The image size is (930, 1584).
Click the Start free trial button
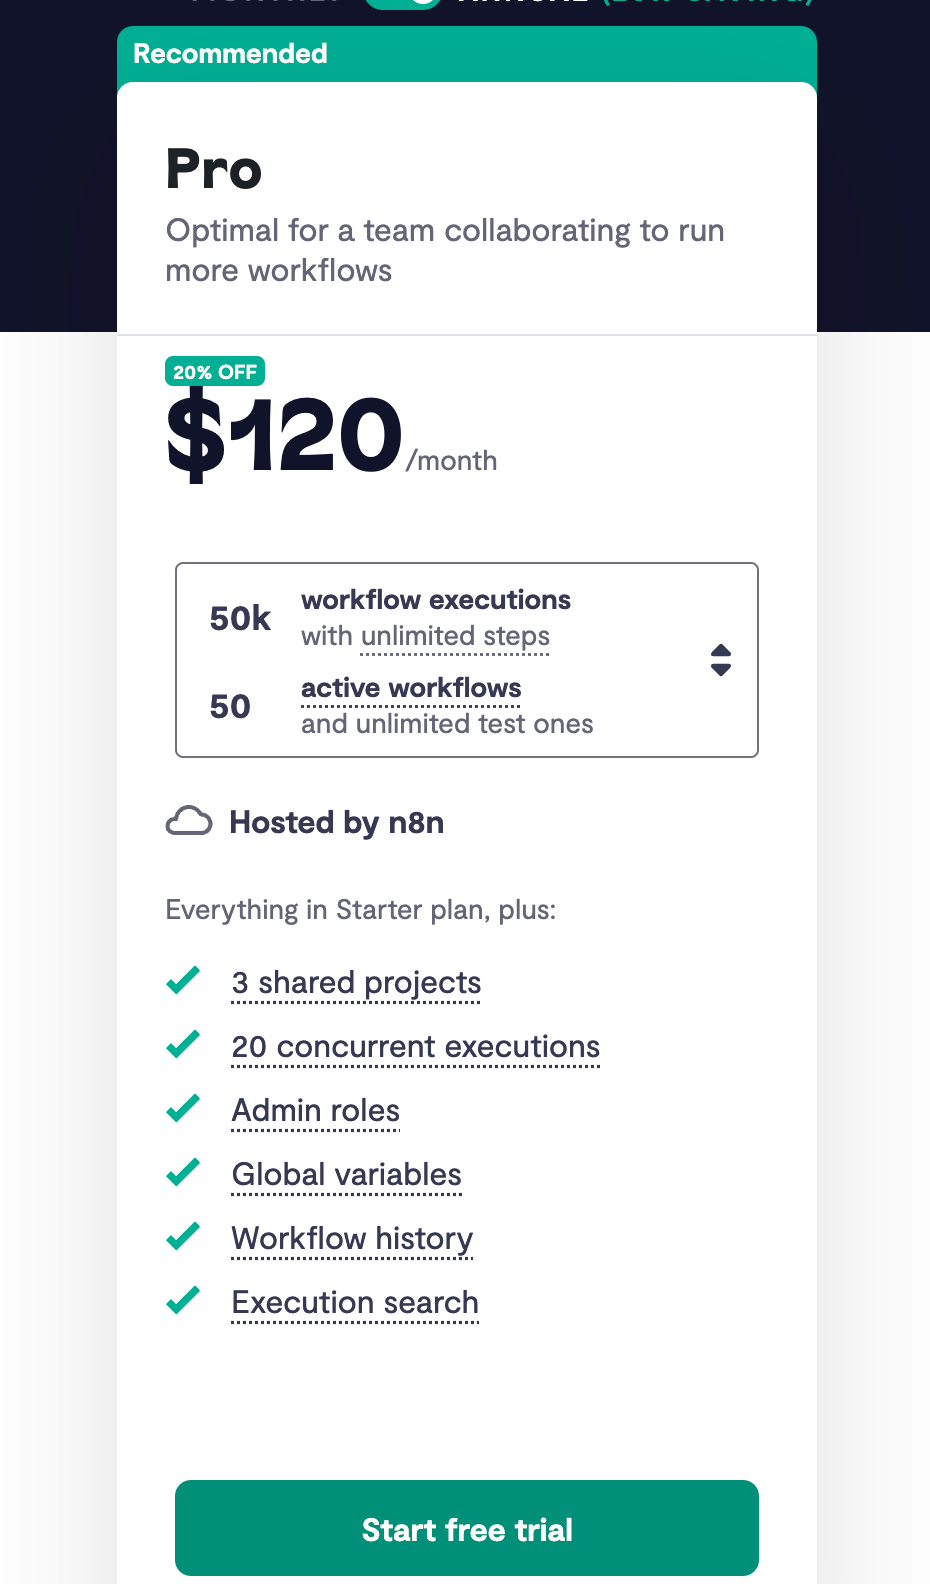pyautogui.click(x=467, y=1528)
